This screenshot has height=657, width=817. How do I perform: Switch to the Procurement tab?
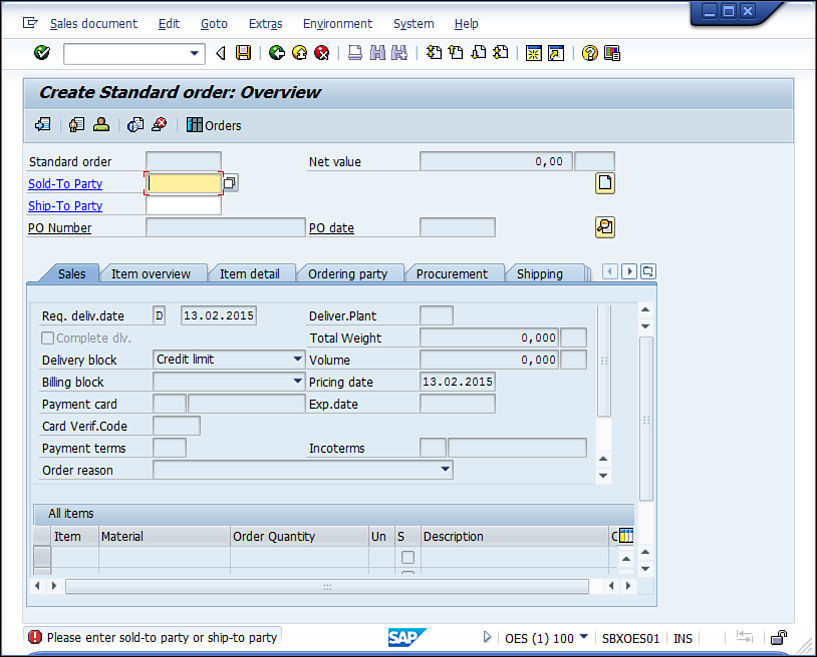452,274
